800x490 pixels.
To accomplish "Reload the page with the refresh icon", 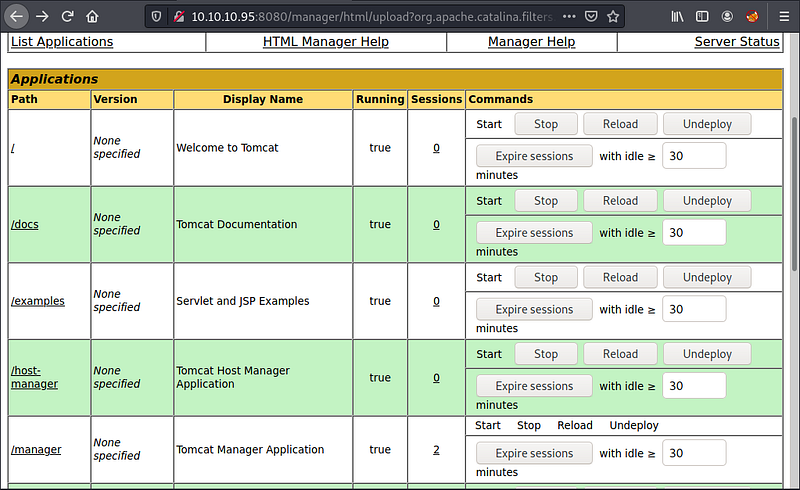I will tap(67, 17).
